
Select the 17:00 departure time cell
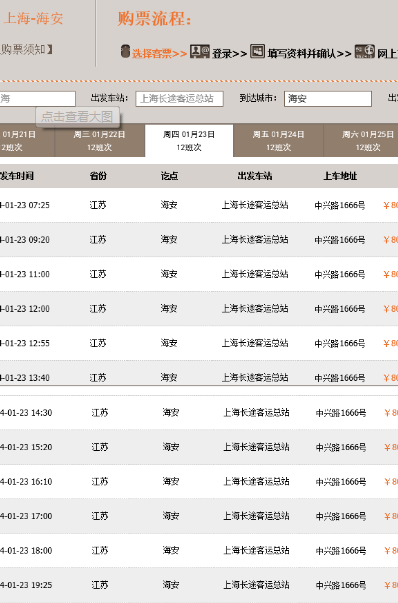[26, 516]
